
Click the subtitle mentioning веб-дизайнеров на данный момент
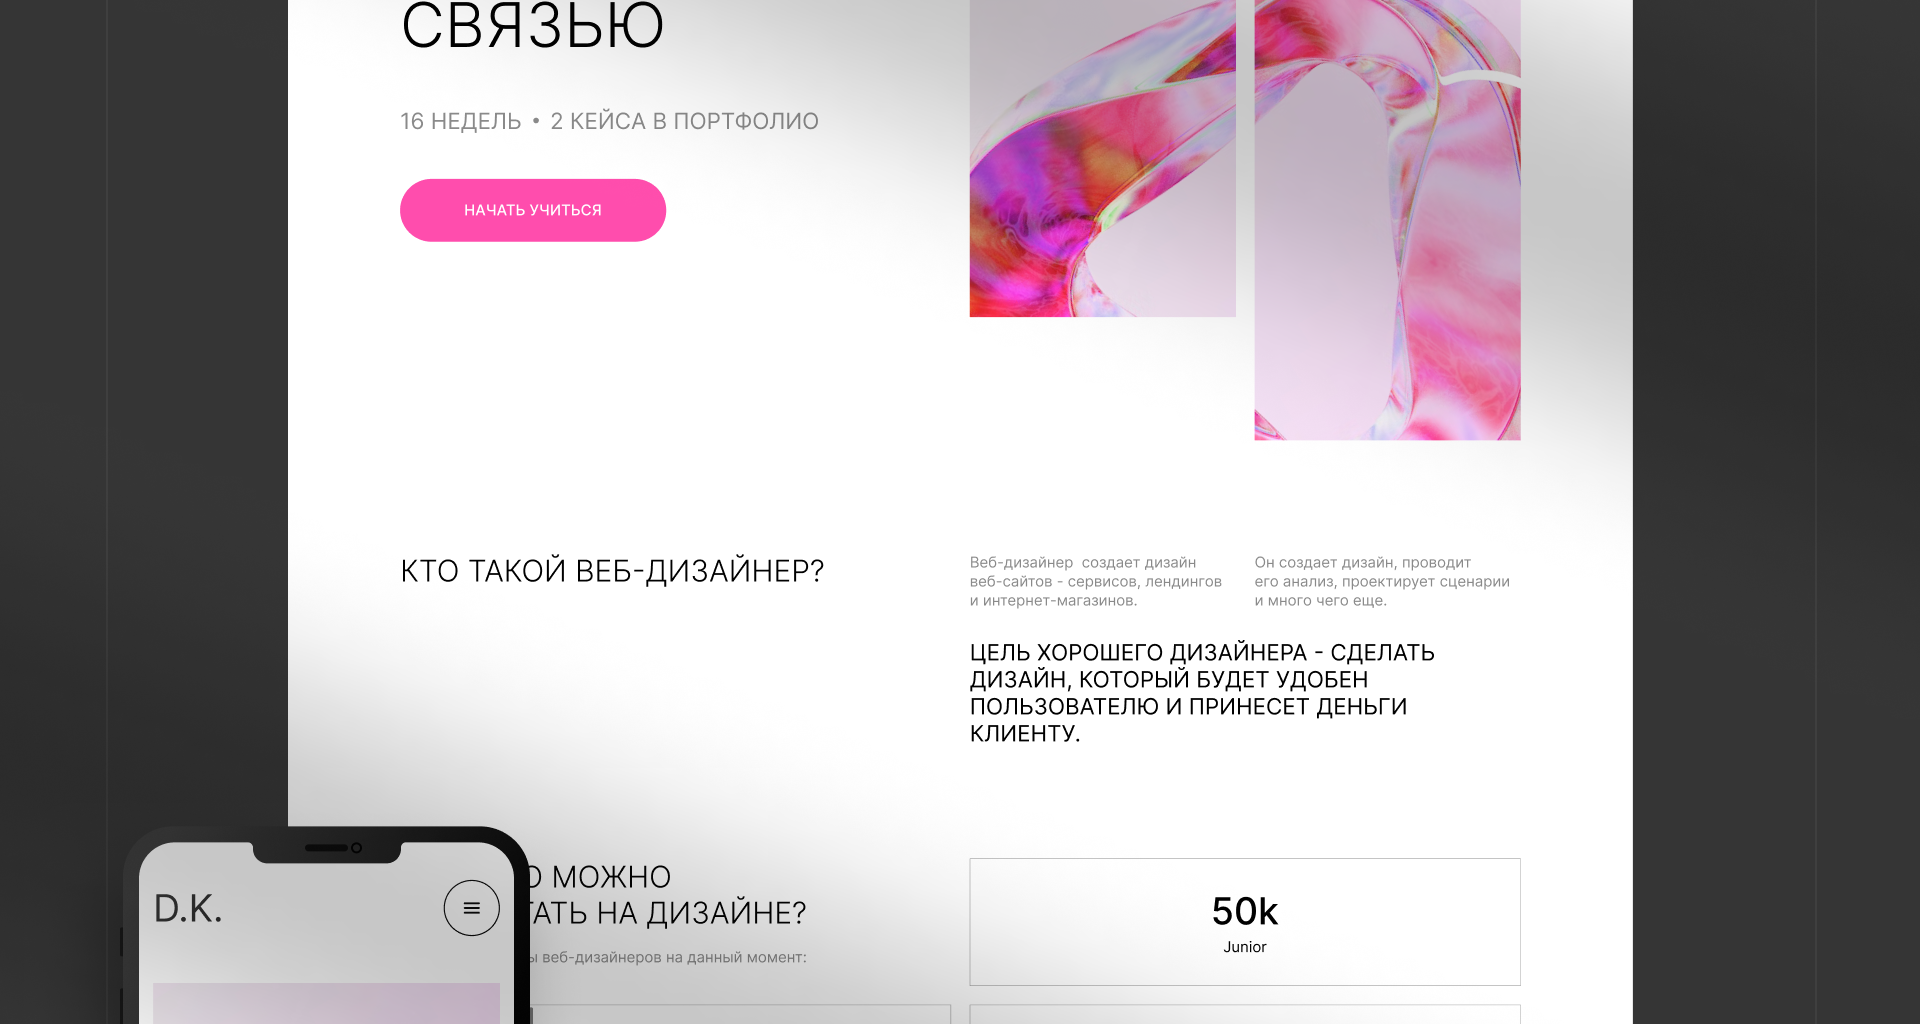coord(668,957)
